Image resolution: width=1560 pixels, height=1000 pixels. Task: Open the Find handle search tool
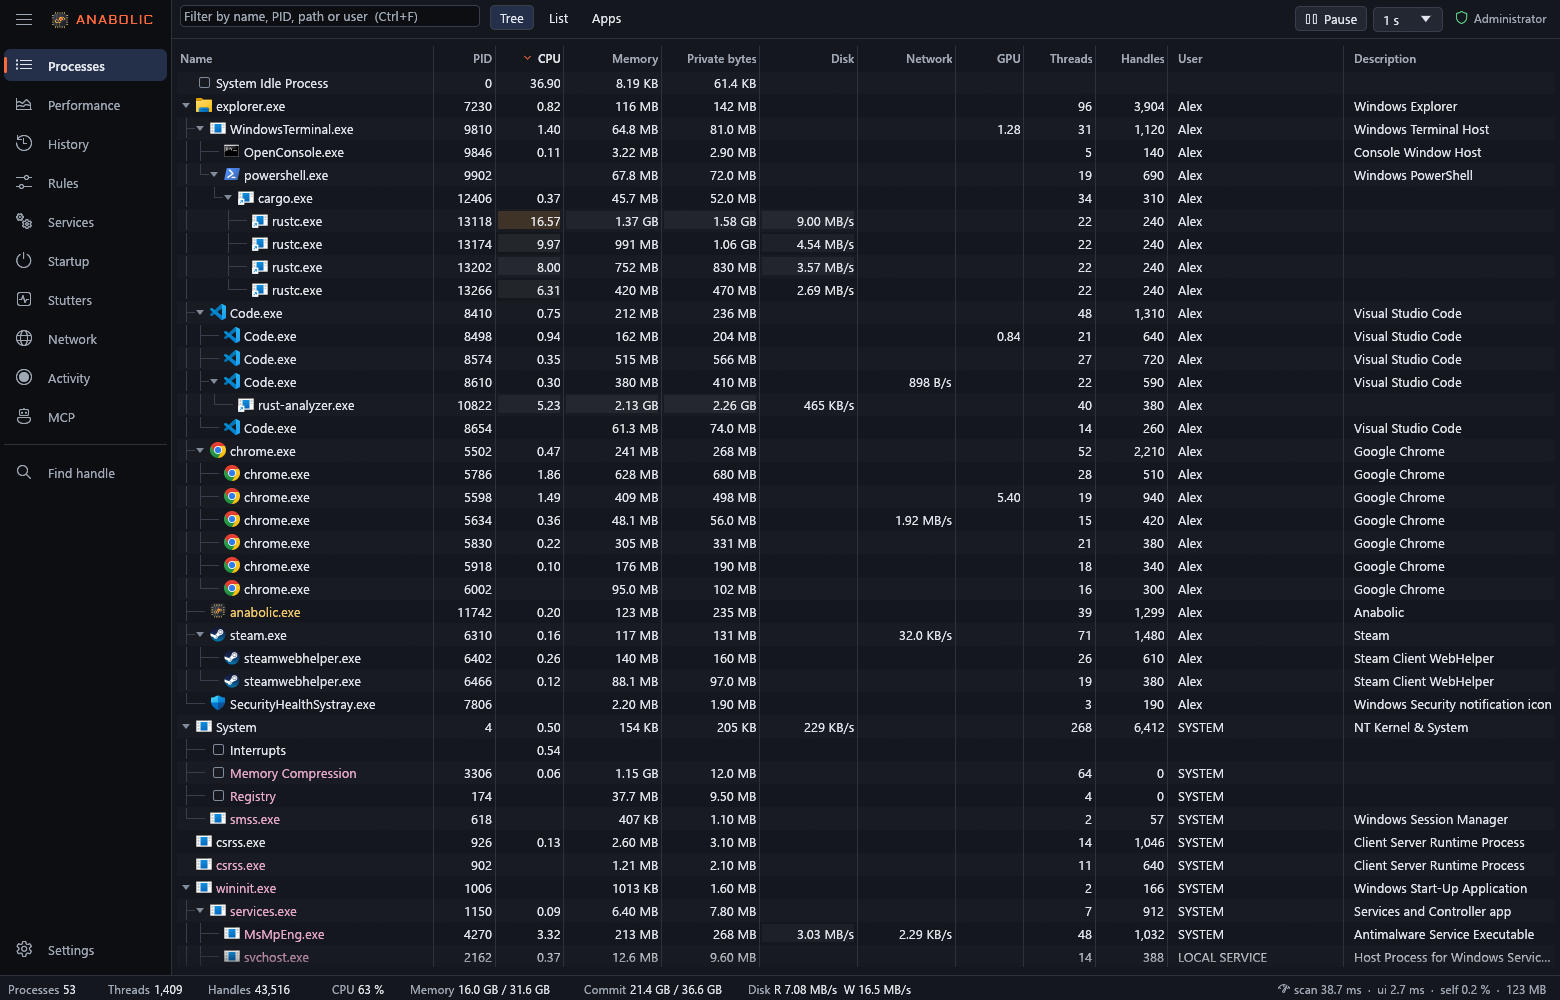tap(85, 473)
